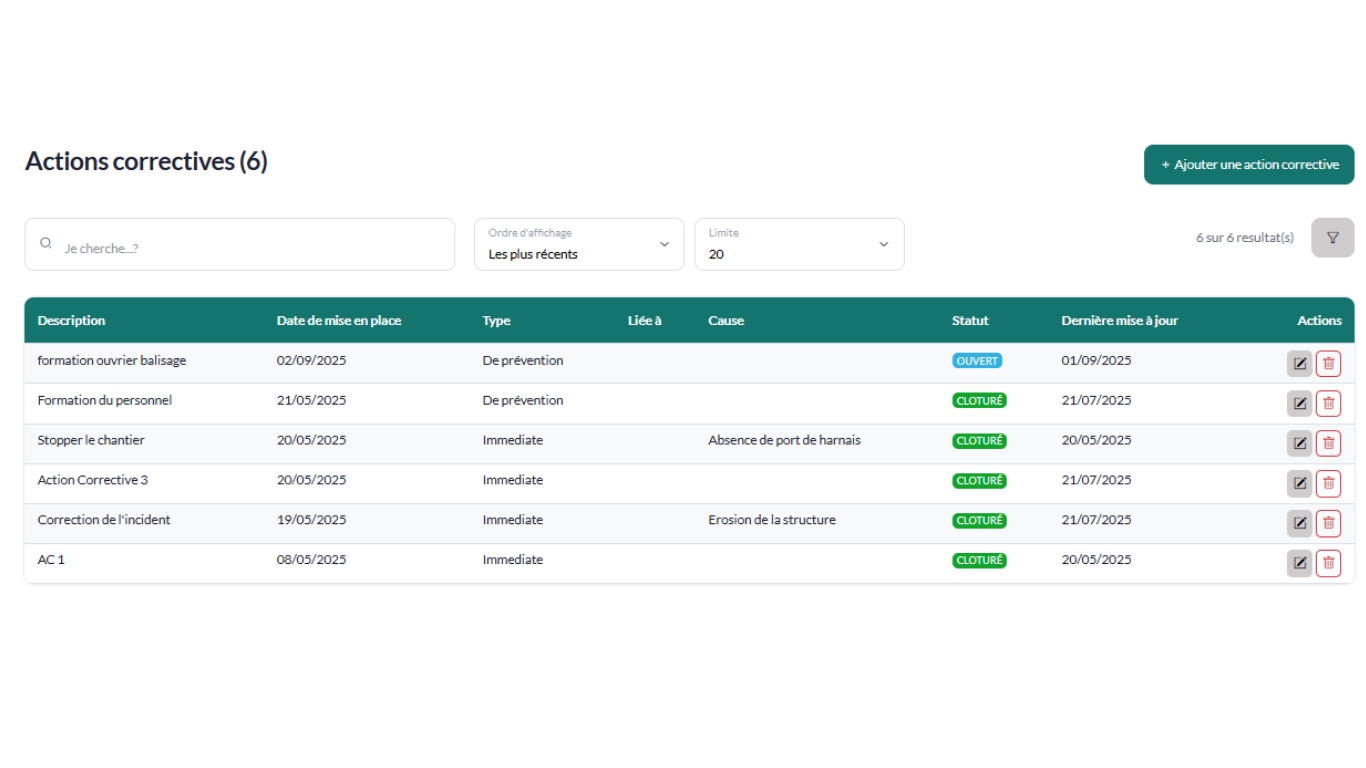Delete the 'AC 1' corrective action

(1328, 563)
